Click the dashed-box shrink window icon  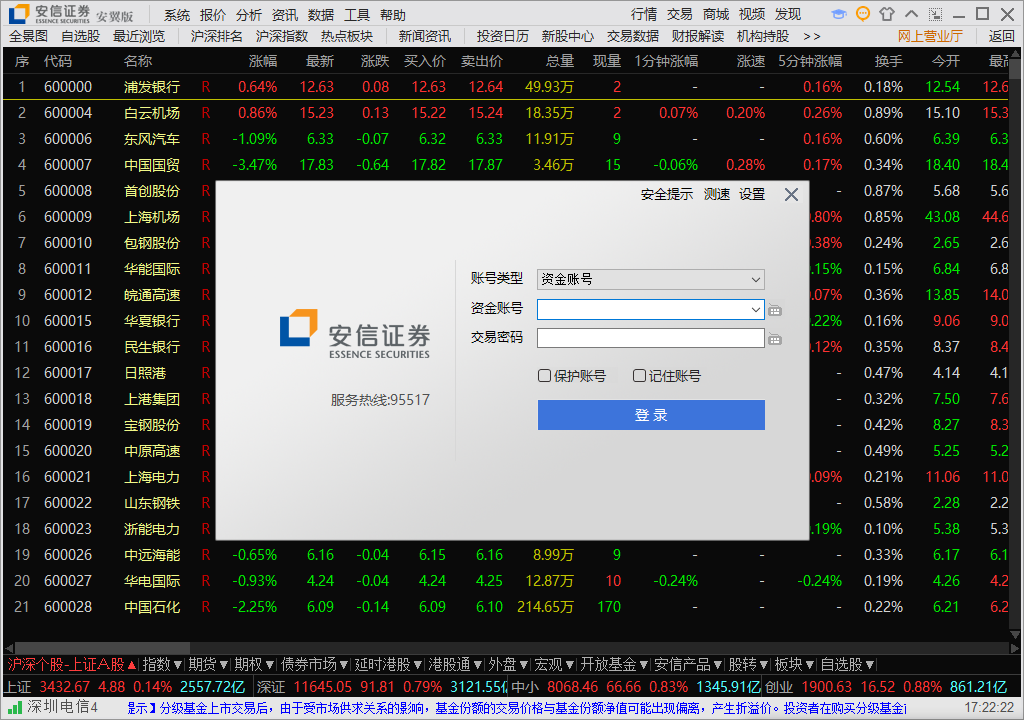934,14
